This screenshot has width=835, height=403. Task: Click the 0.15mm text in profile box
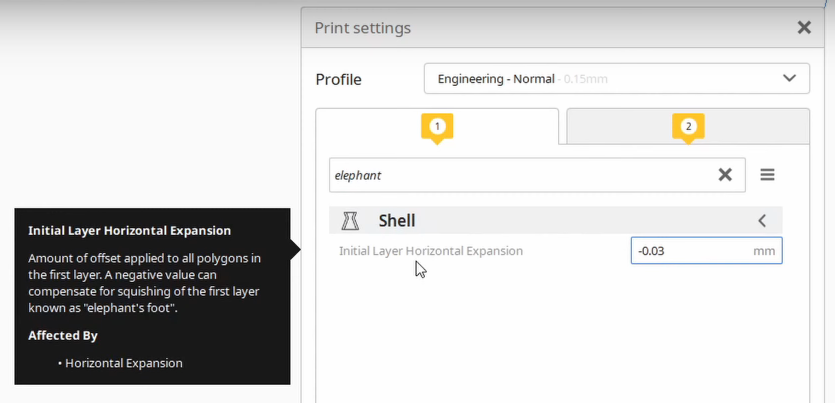point(585,79)
